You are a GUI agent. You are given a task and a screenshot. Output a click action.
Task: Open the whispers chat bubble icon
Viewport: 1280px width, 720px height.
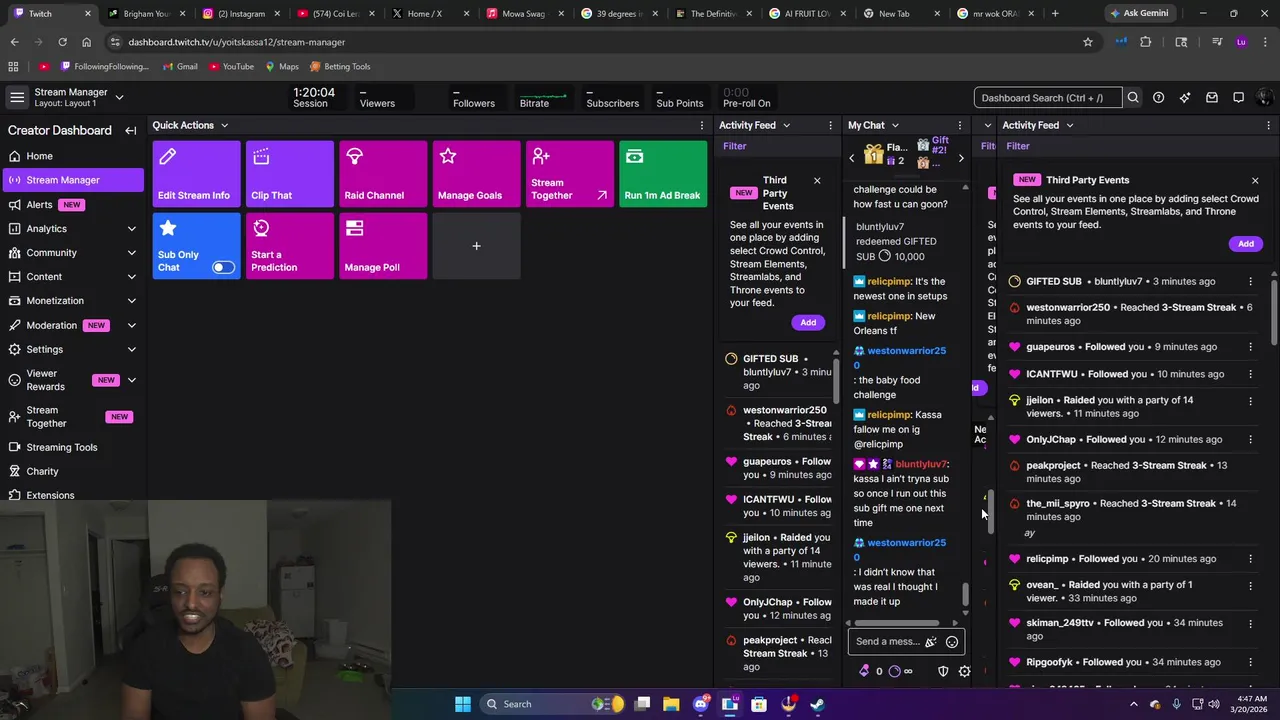coord(1238,98)
